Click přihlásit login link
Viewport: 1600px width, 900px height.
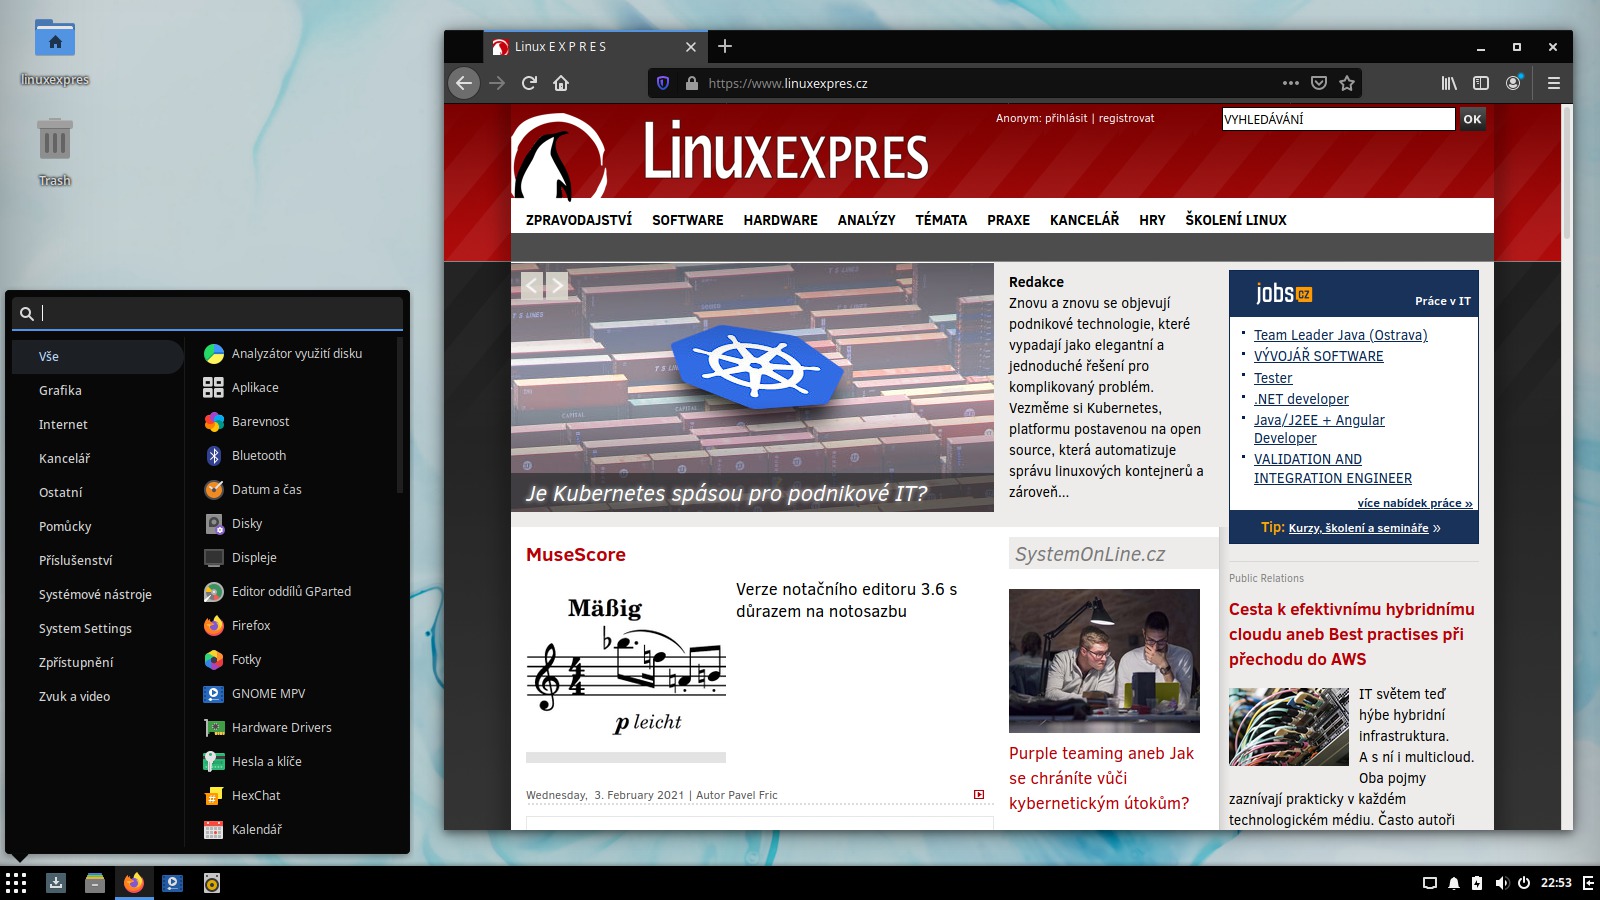tap(1066, 118)
